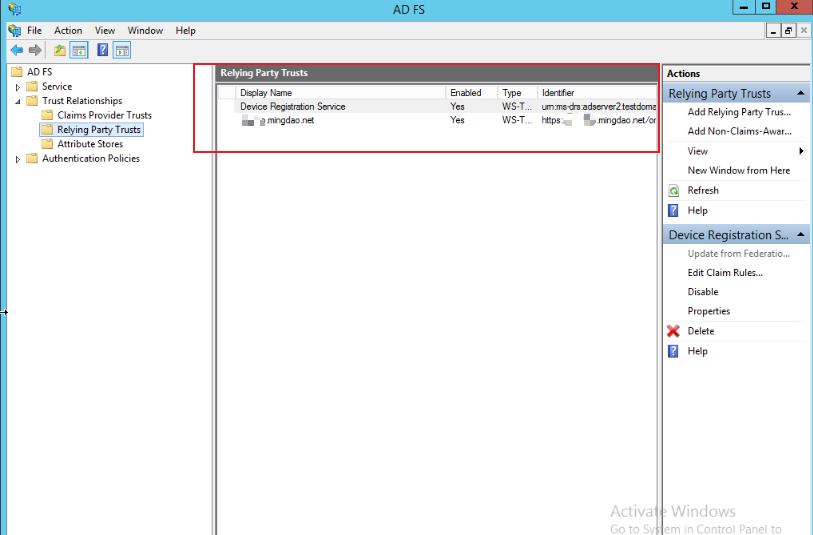Viewport: 813px width, 535px height.
Task: Select the mingdao.net relying party row
Action: (437, 120)
